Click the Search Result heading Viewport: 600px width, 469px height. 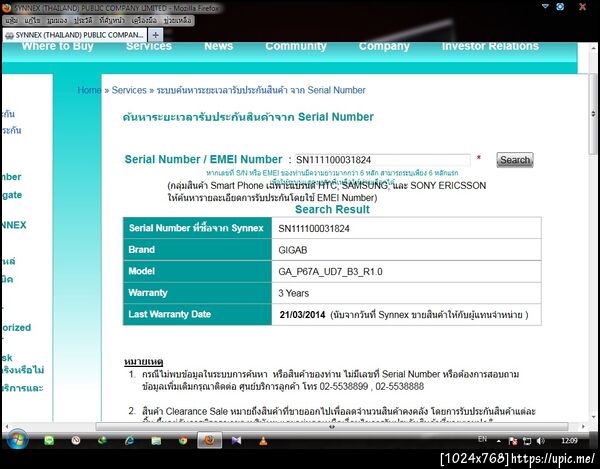tap(332, 210)
